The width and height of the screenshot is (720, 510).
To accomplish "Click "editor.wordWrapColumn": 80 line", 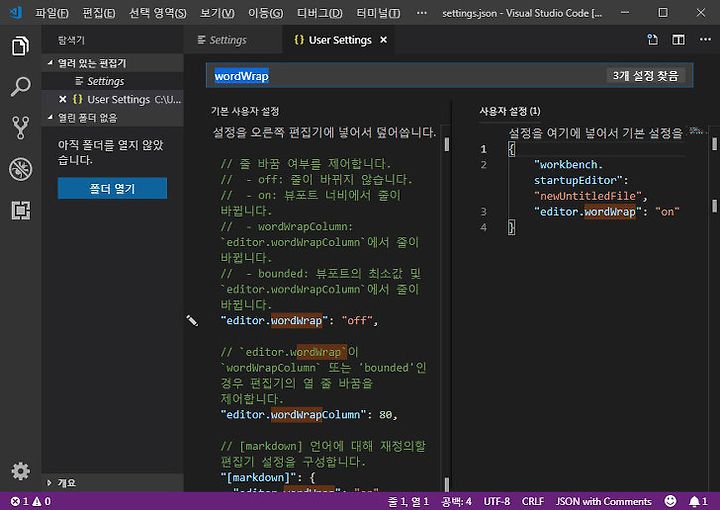I will click(x=309, y=415).
